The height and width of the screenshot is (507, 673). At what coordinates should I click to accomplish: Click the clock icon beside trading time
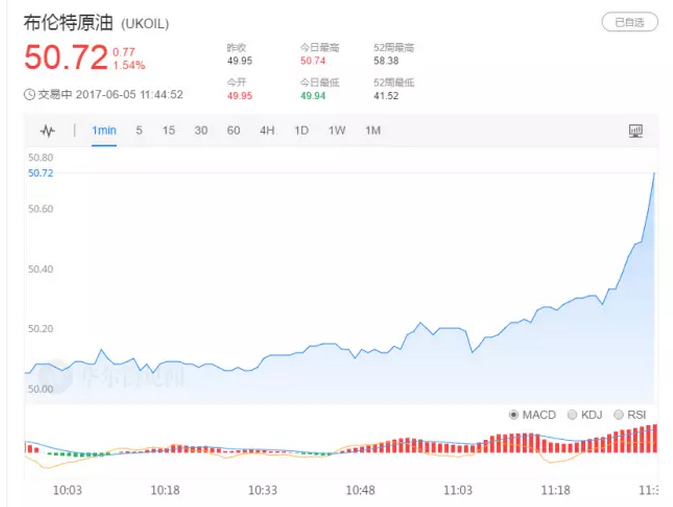[x=29, y=95]
